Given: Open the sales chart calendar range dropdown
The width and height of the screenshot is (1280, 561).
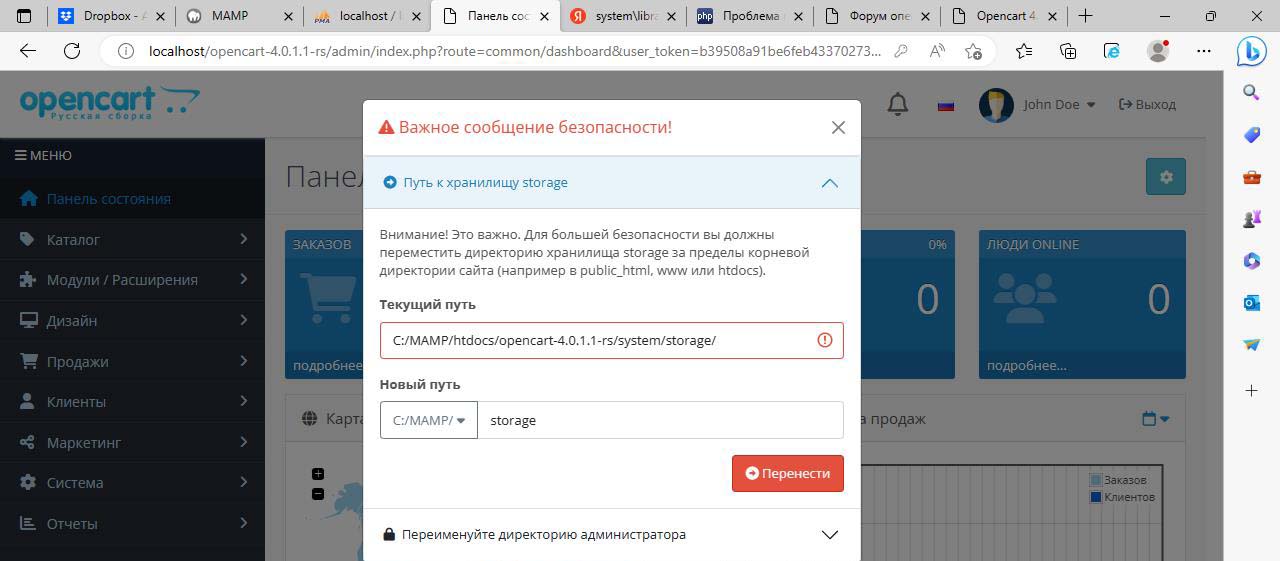Looking at the screenshot, I should point(1155,419).
